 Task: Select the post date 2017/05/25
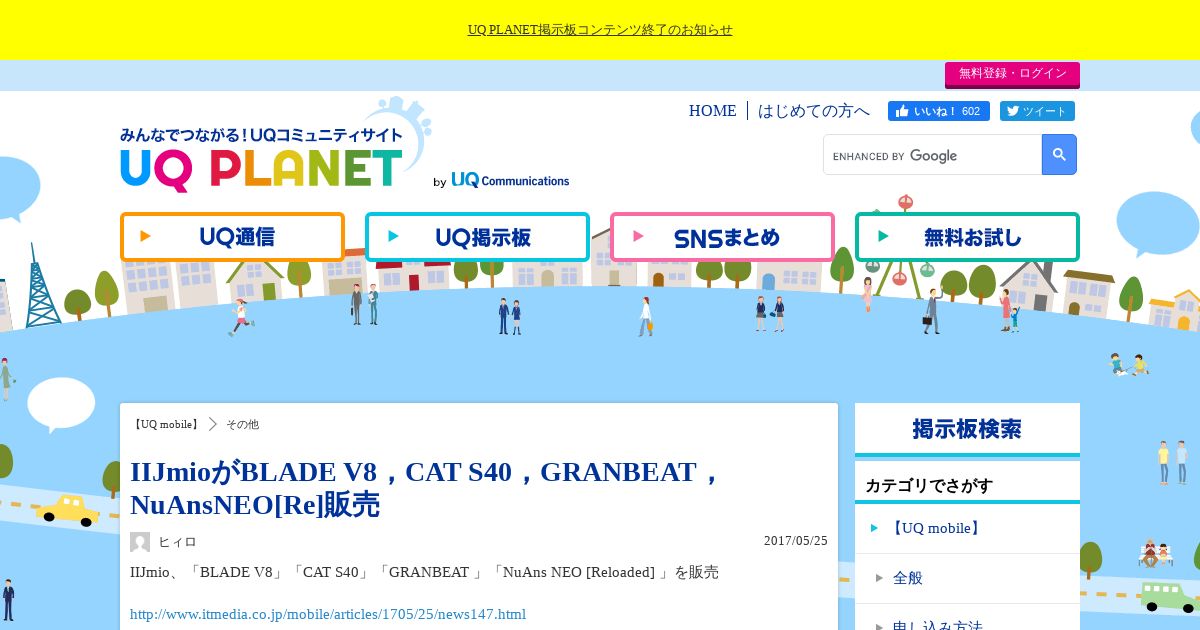(796, 541)
